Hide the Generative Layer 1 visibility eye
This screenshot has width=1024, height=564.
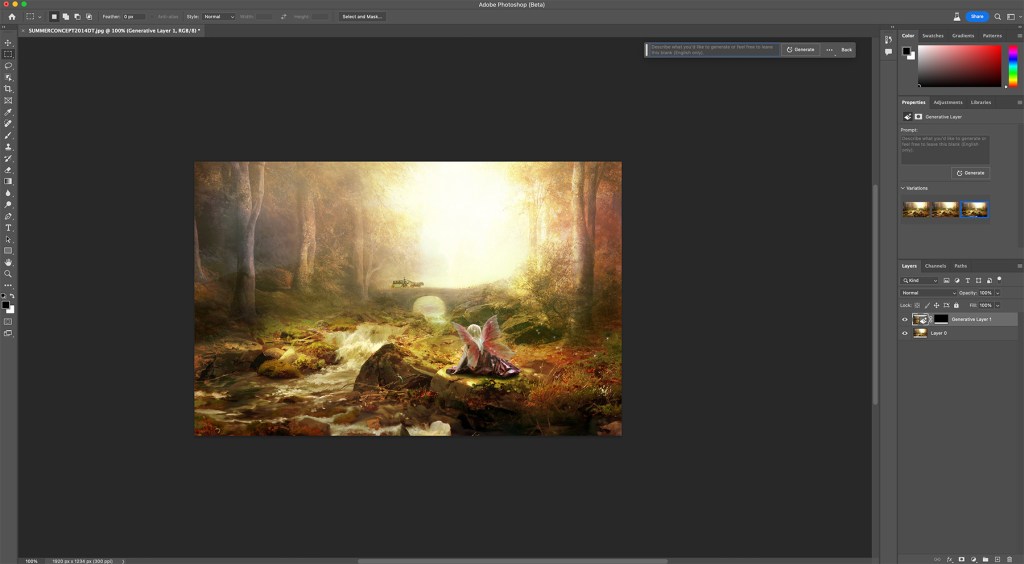coord(905,319)
